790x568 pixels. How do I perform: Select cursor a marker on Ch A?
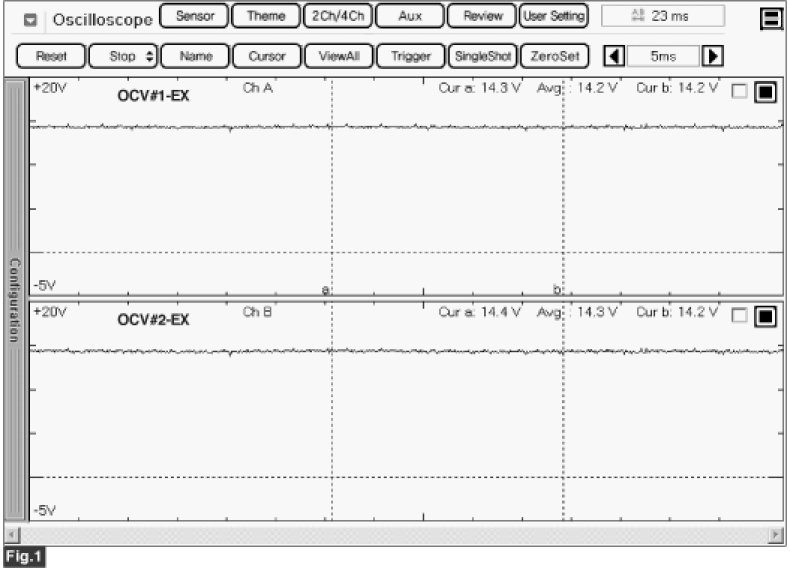[x=325, y=288]
